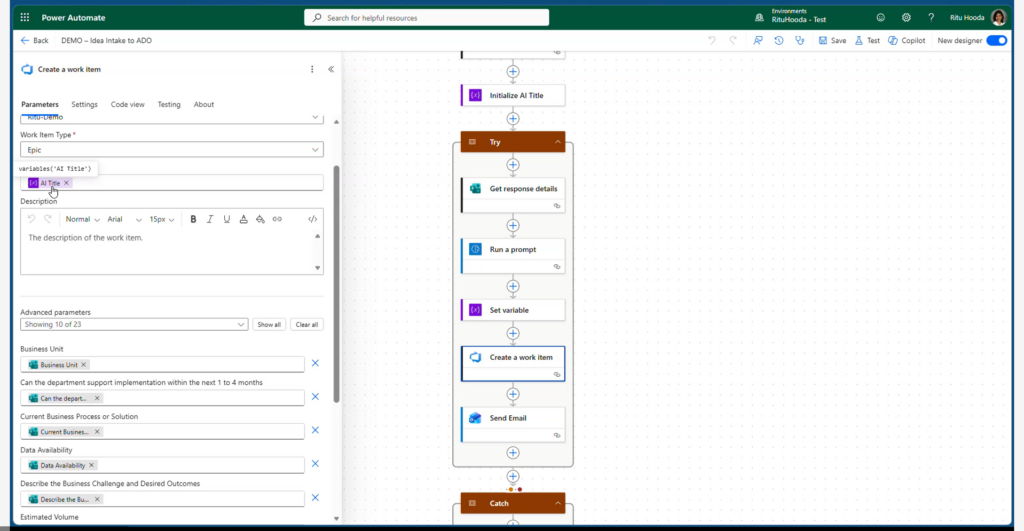Screen dimensions: 1024x531
Task: Collapse the Try scope block
Action: coord(556,142)
